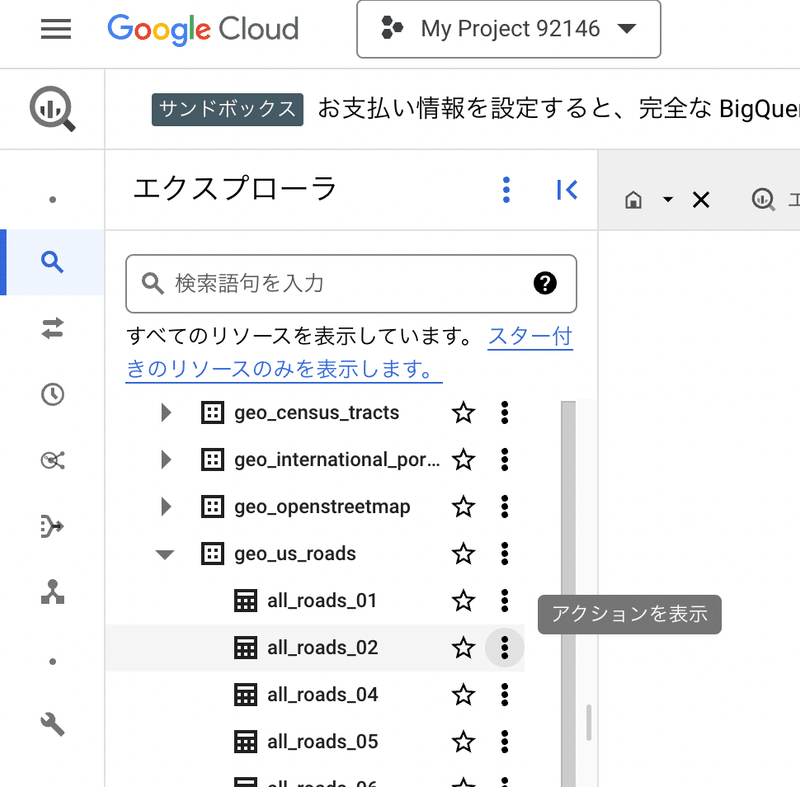The image size is (800, 787).
Task: Collapse the geo_us_roads dataset
Action: click(166, 554)
